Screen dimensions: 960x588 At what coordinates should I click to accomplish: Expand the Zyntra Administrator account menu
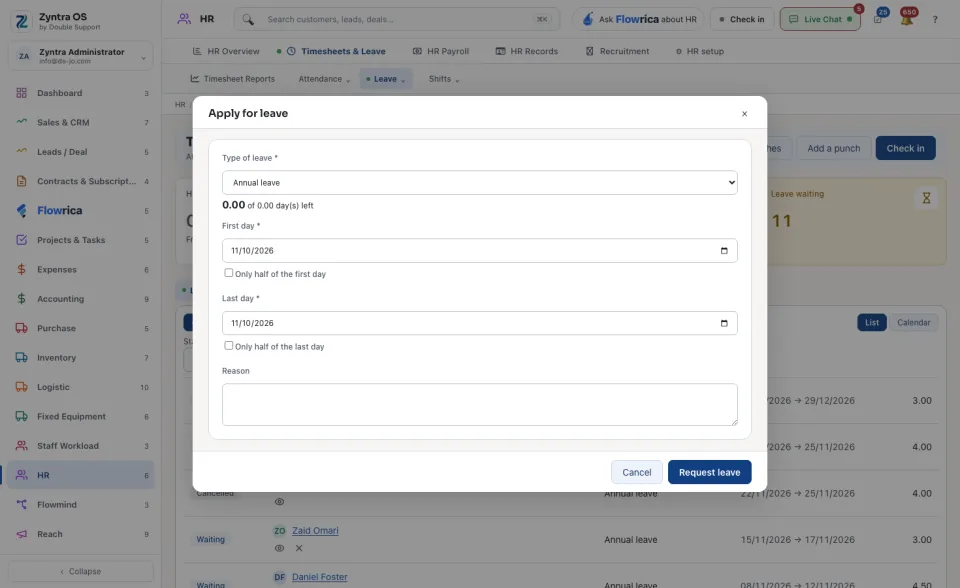(x=81, y=56)
